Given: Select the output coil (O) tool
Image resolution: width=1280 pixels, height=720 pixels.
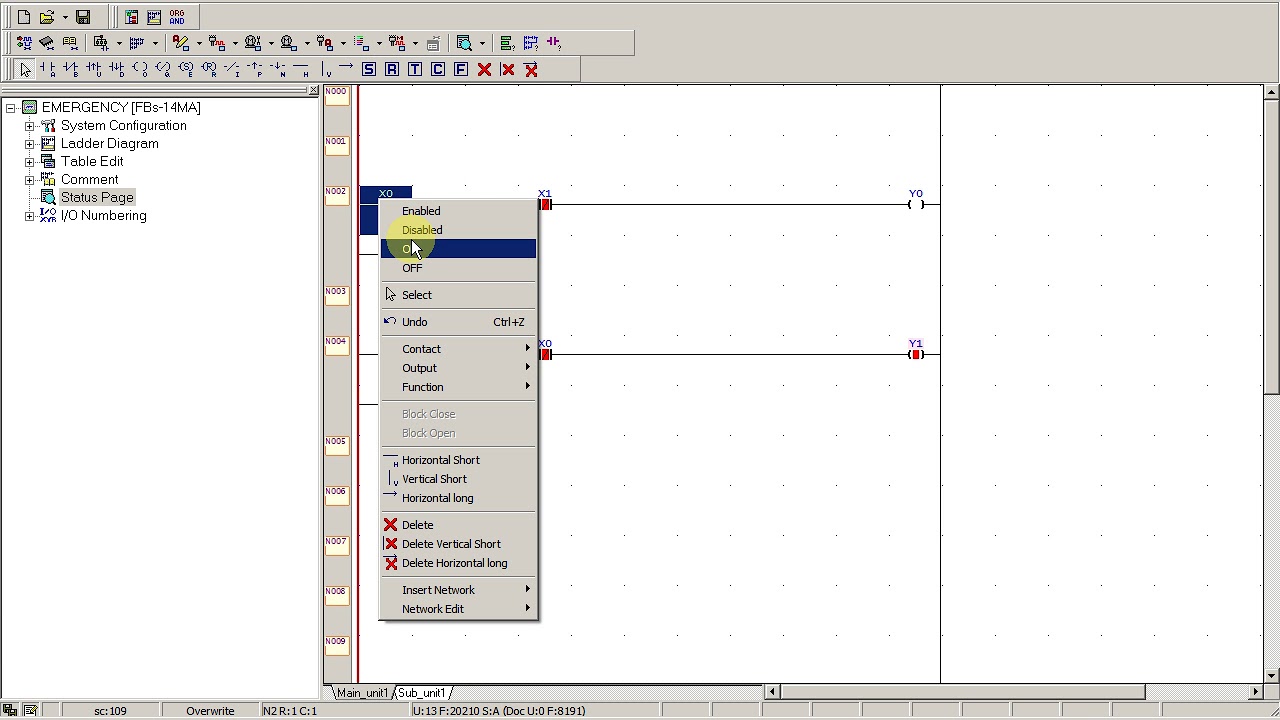Looking at the screenshot, I should (140, 69).
